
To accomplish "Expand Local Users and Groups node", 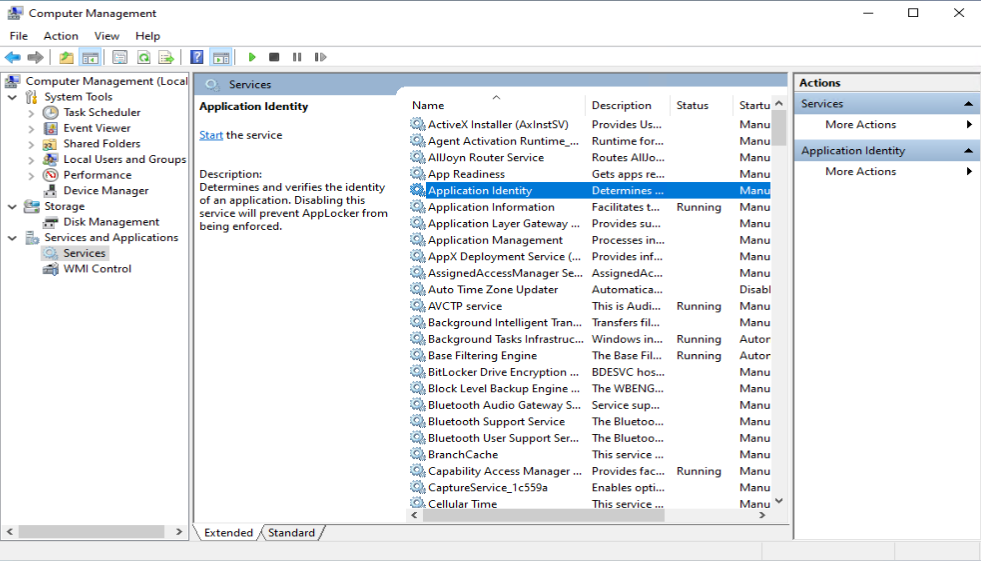I will (x=31, y=159).
